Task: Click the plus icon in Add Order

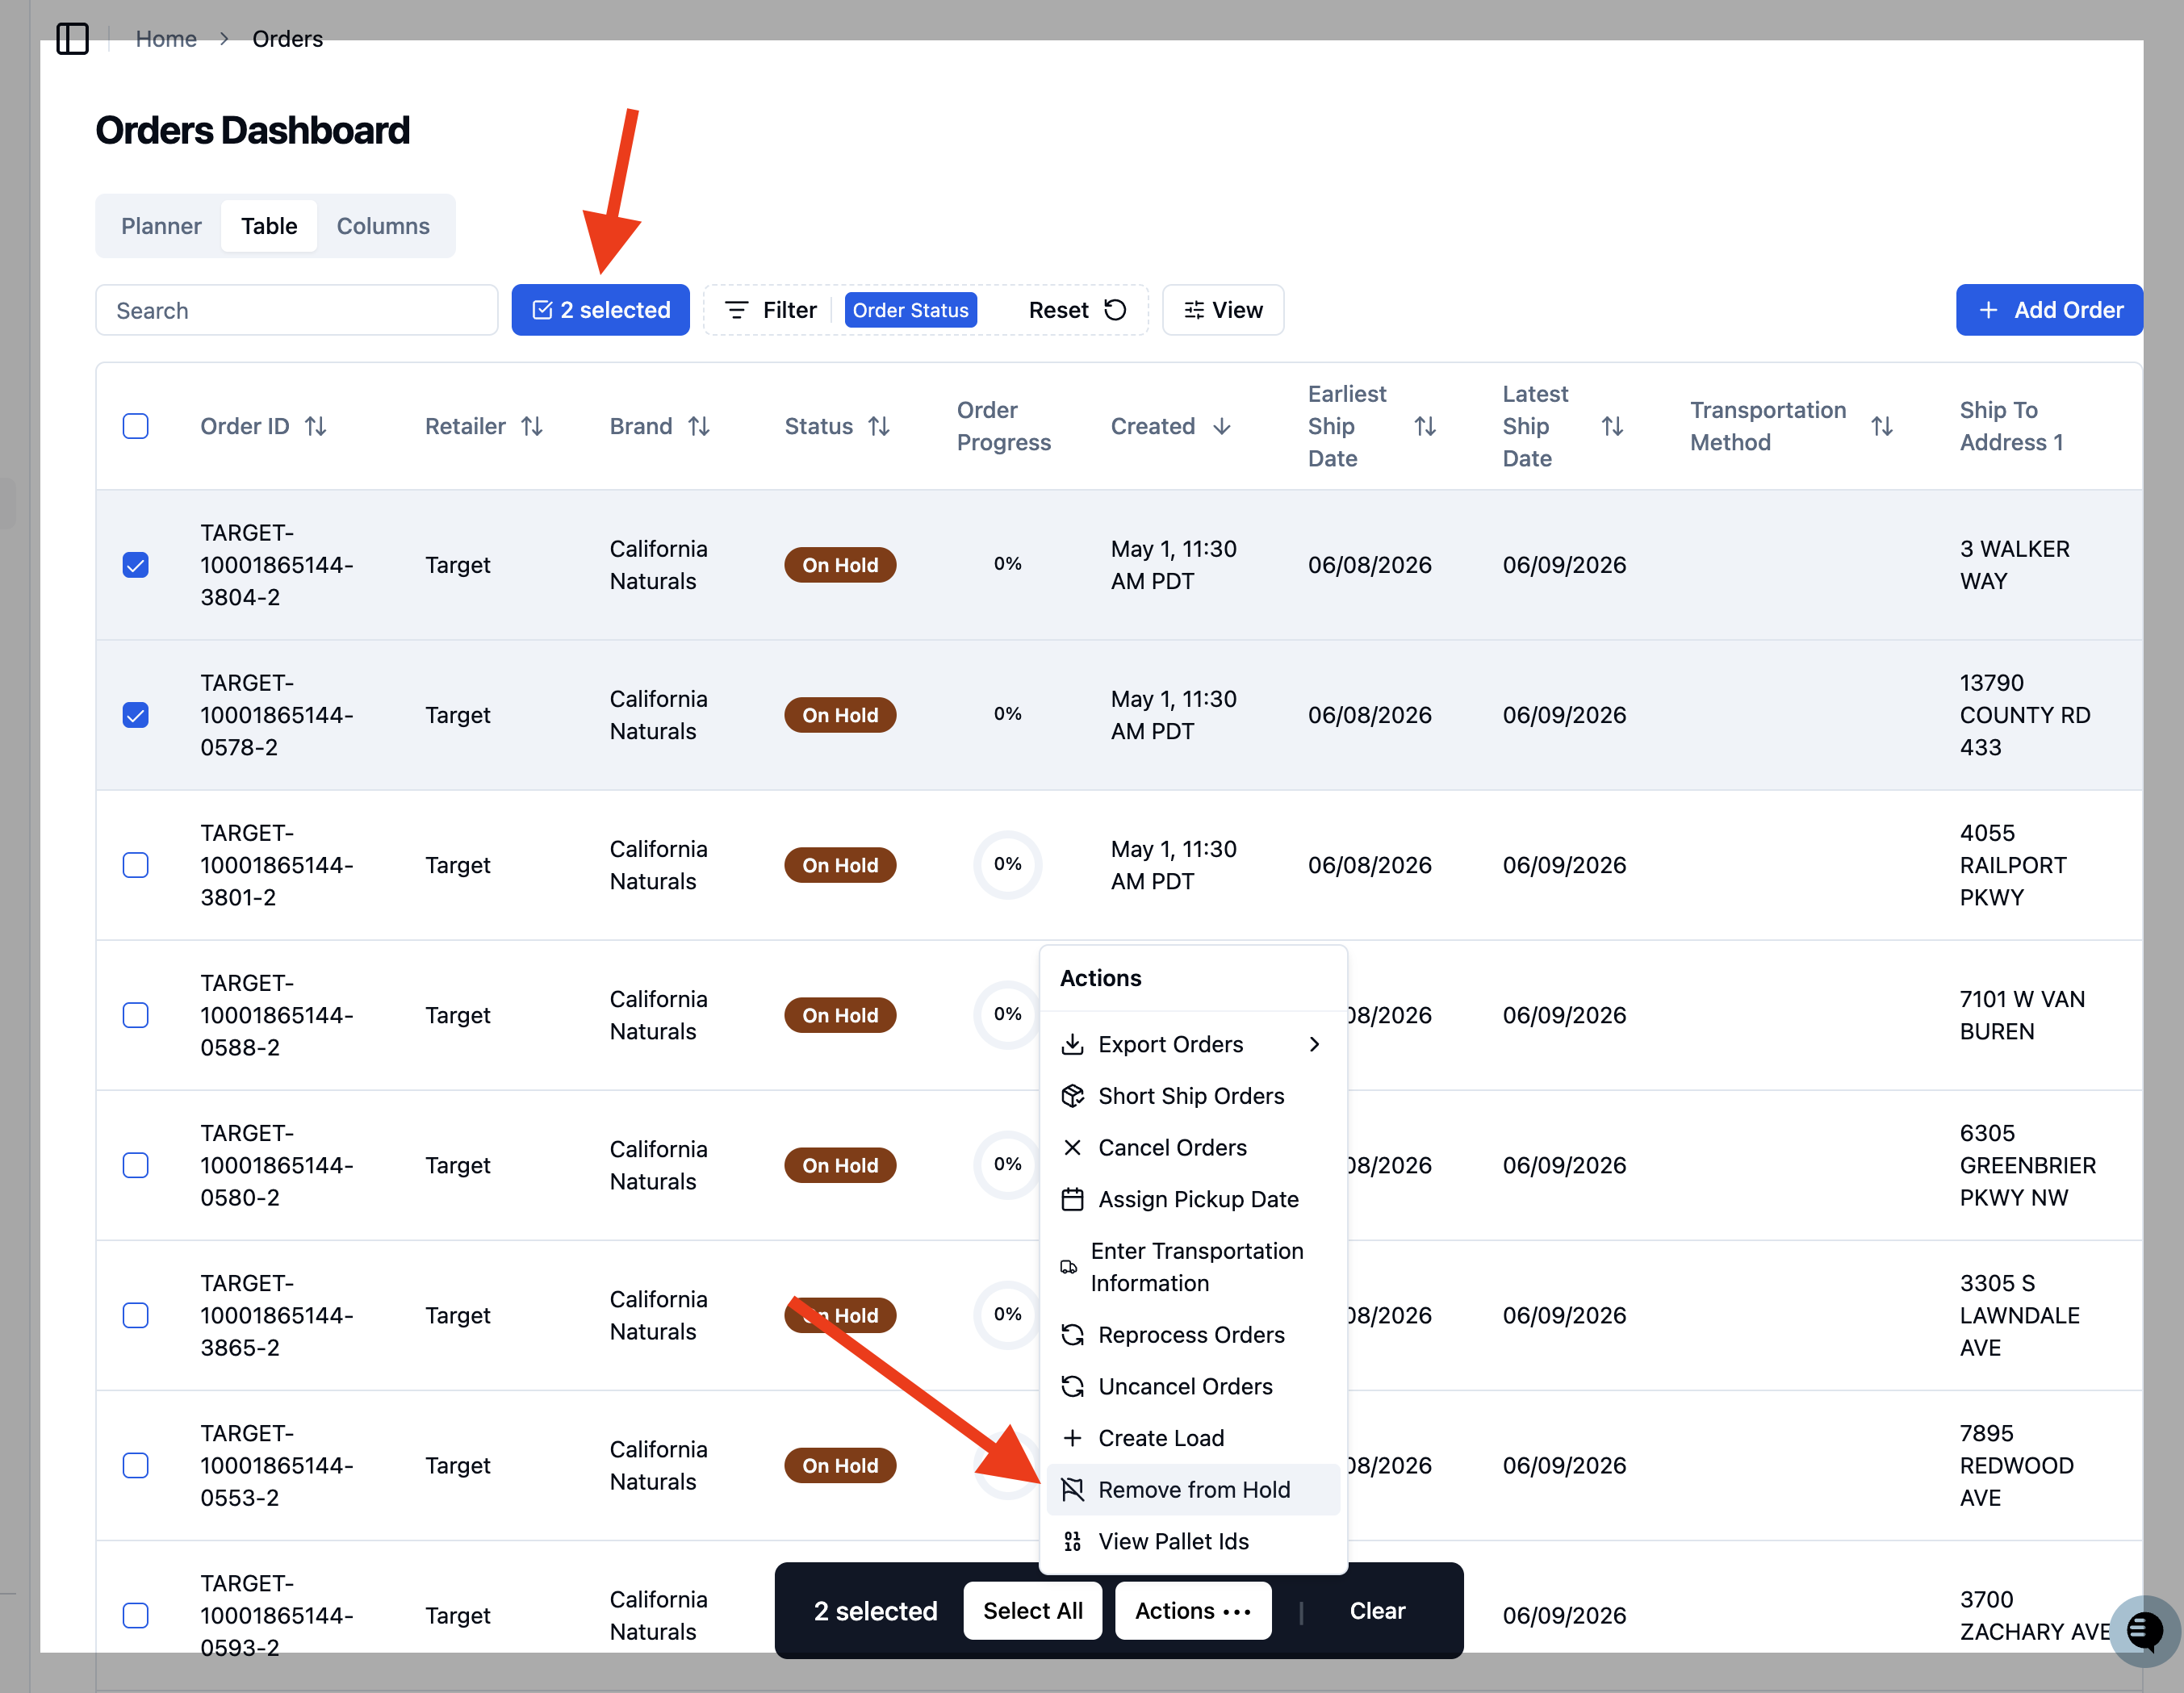Action: coord(1988,310)
